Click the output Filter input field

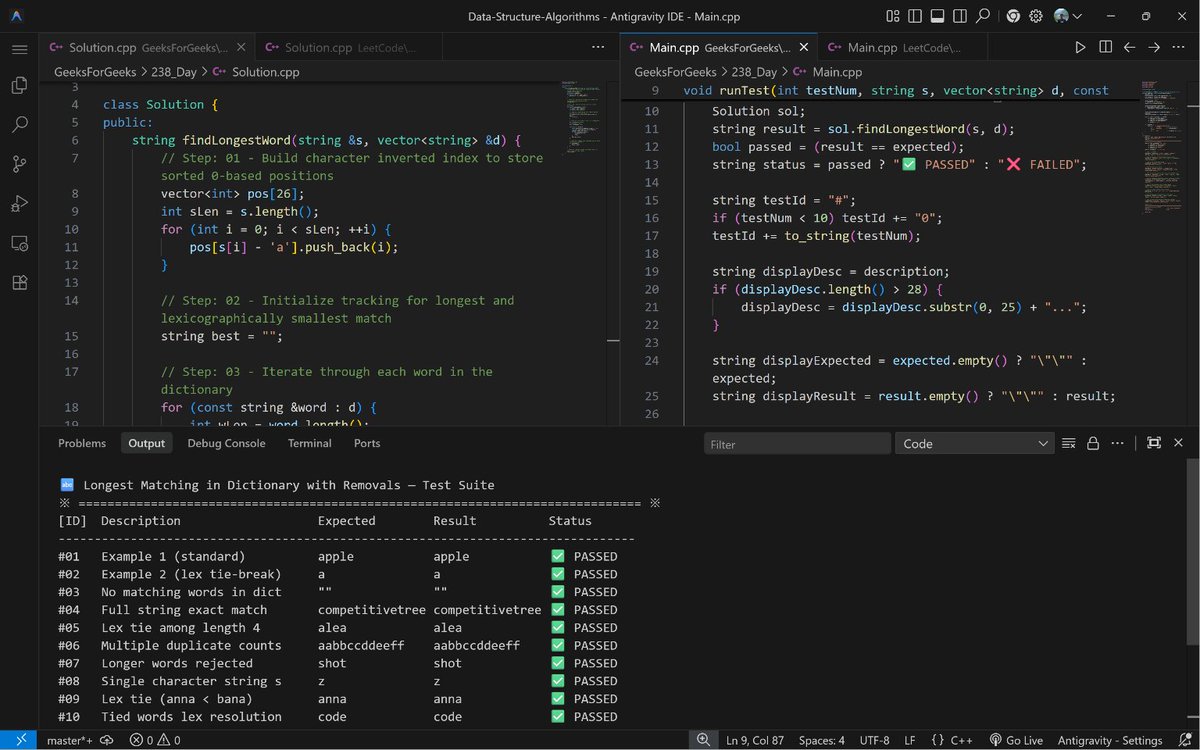point(797,444)
